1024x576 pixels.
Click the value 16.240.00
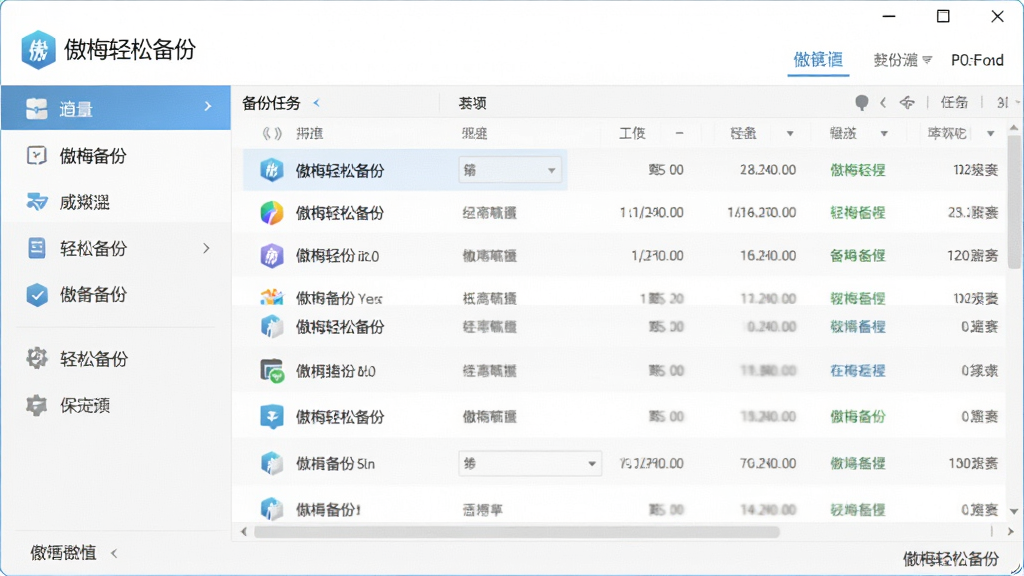pyautogui.click(x=768, y=255)
